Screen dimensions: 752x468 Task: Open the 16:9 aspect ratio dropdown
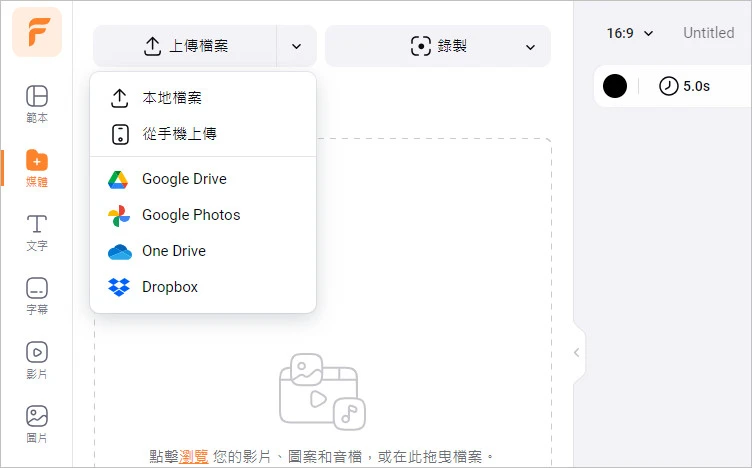pos(630,33)
